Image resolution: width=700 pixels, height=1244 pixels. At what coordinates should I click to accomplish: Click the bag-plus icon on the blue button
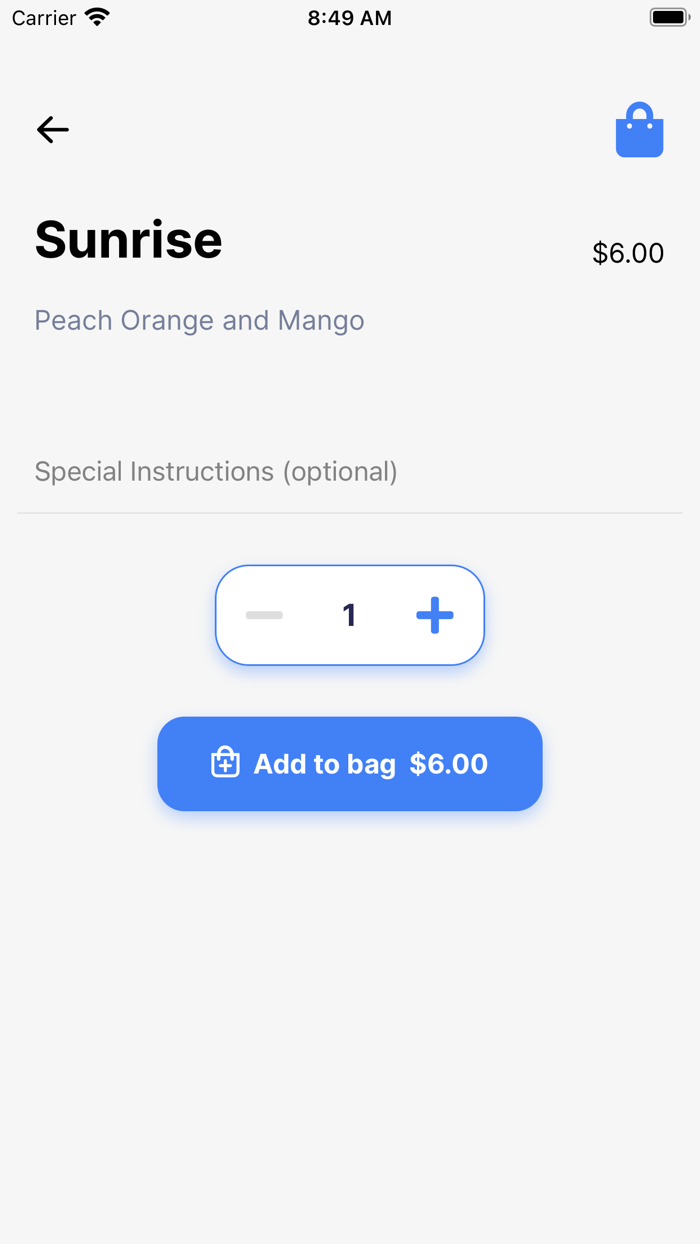[225, 763]
